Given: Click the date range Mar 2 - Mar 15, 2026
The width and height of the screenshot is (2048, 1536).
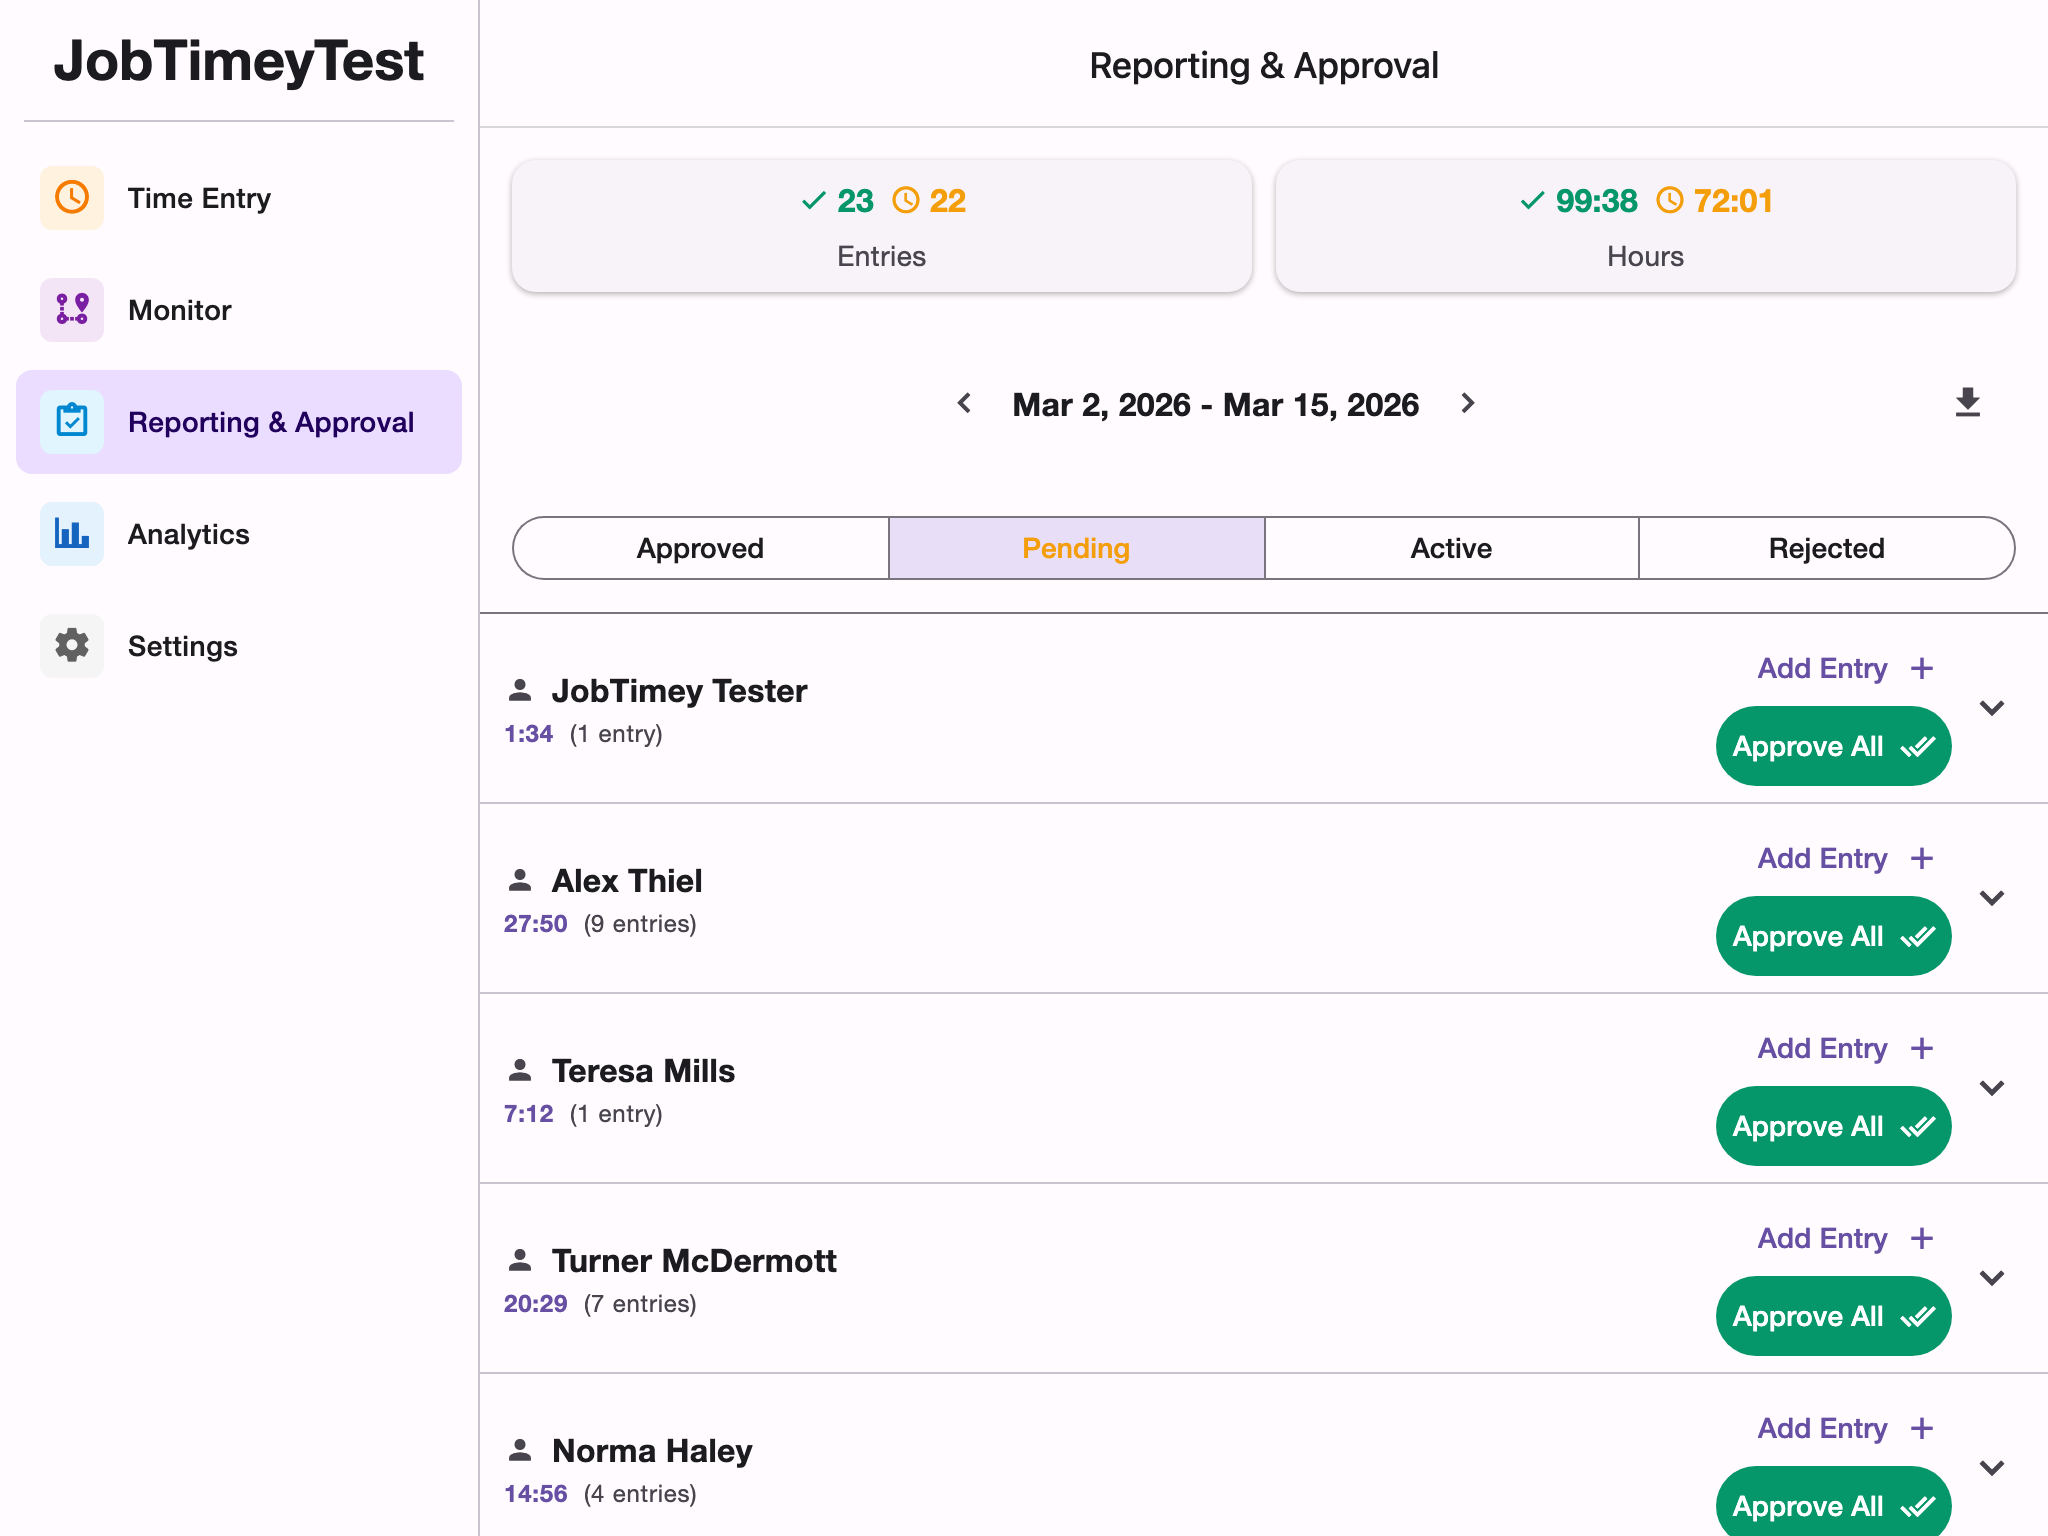Looking at the screenshot, I should pos(1215,404).
